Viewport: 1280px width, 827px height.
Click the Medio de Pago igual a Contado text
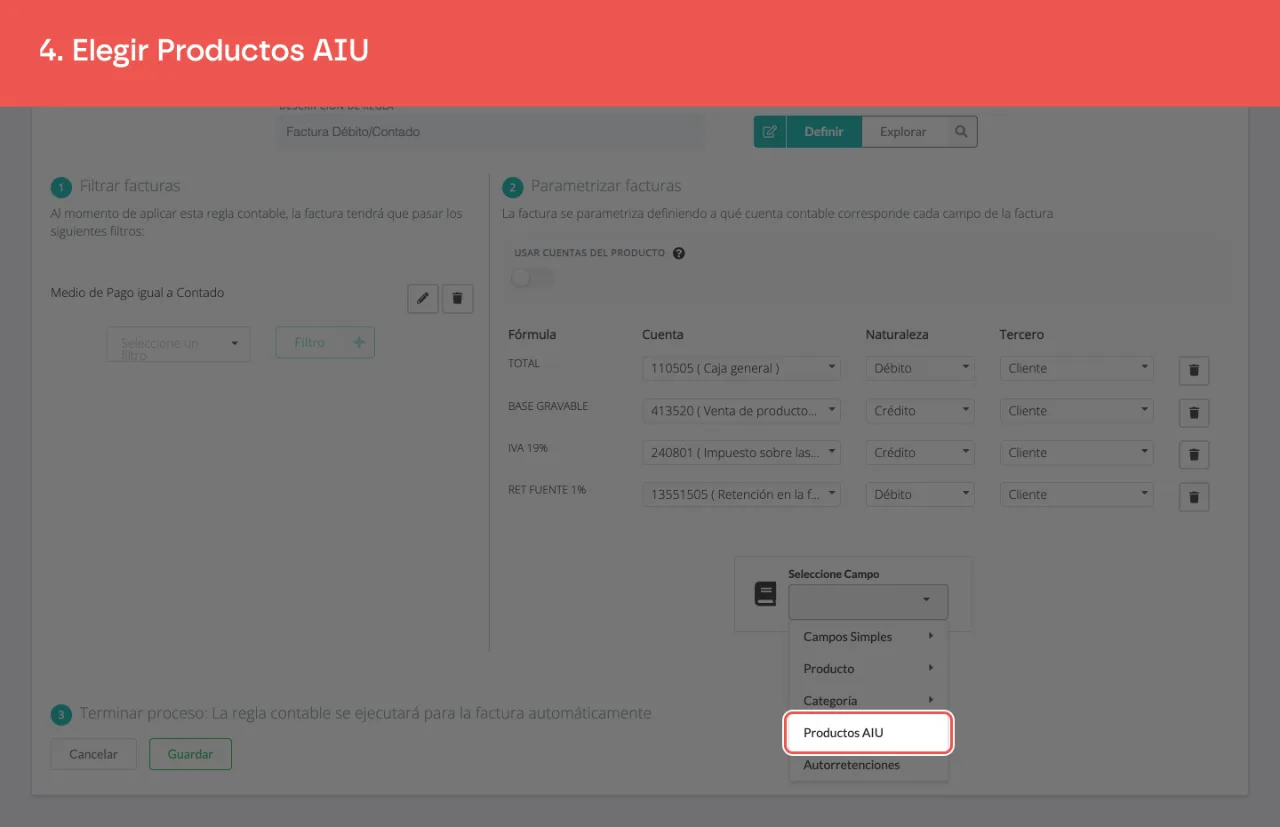(x=137, y=293)
